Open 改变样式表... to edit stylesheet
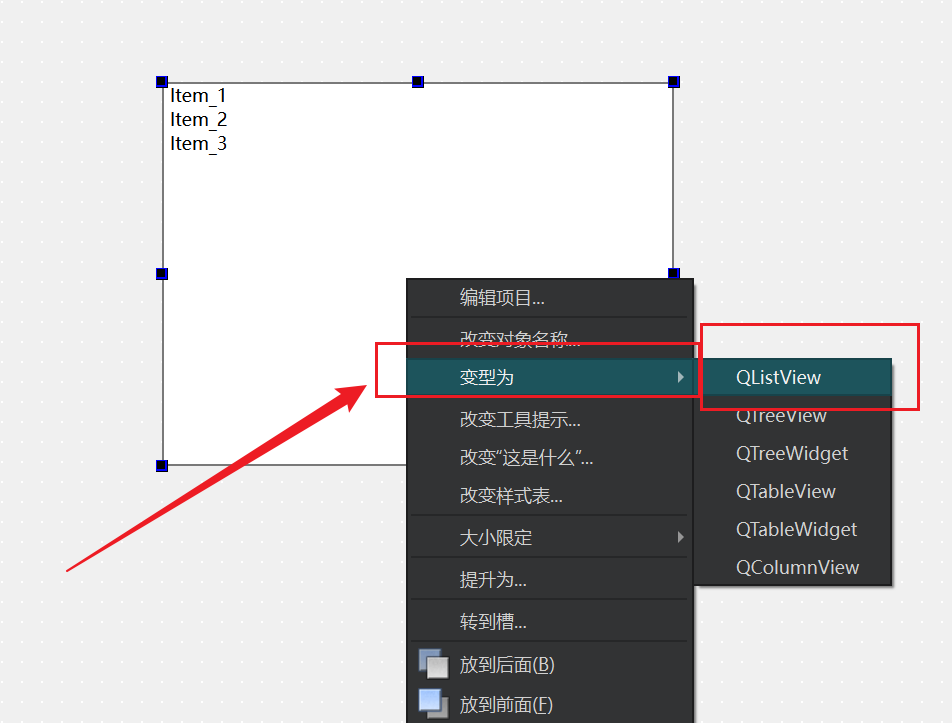 click(x=511, y=496)
